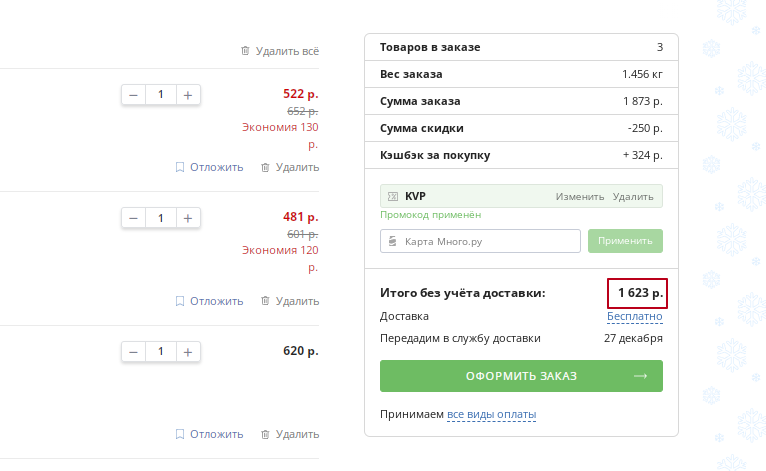Increase quantity of the 620 р. item
The width and height of the screenshot is (766, 471).
188,352
